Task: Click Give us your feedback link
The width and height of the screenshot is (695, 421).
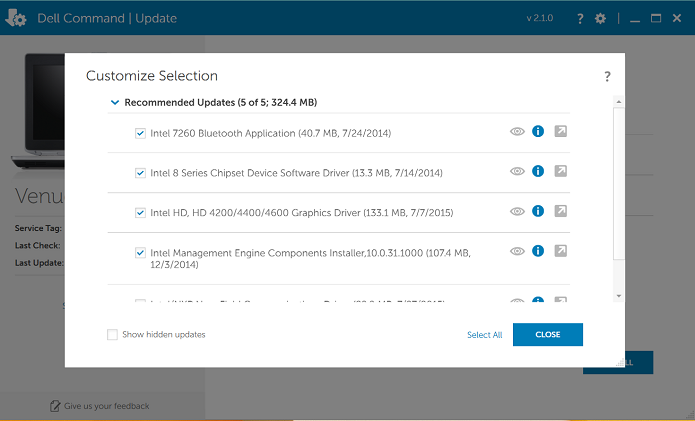Action: tap(106, 406)
